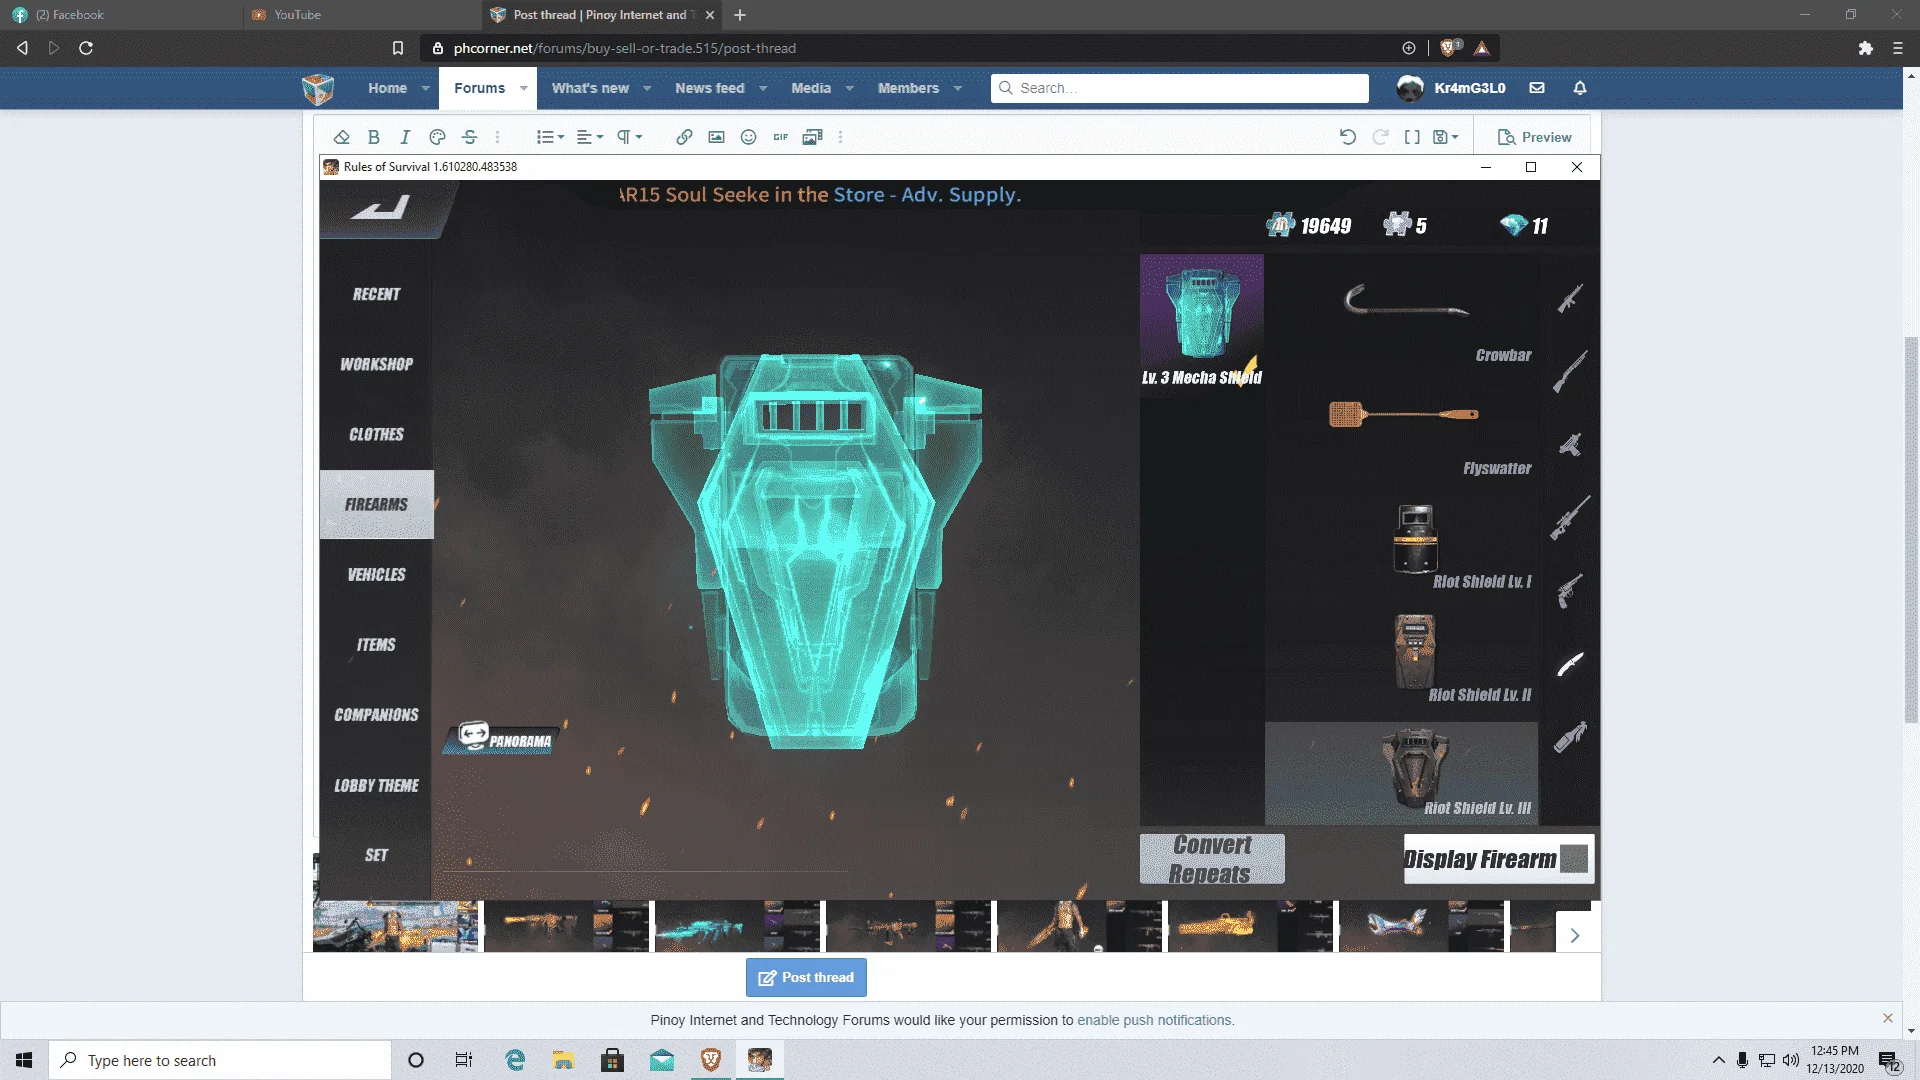Click the enable push notifications link
Viewport: 1920px width, 1080px height.
tap(1155, 1020)
